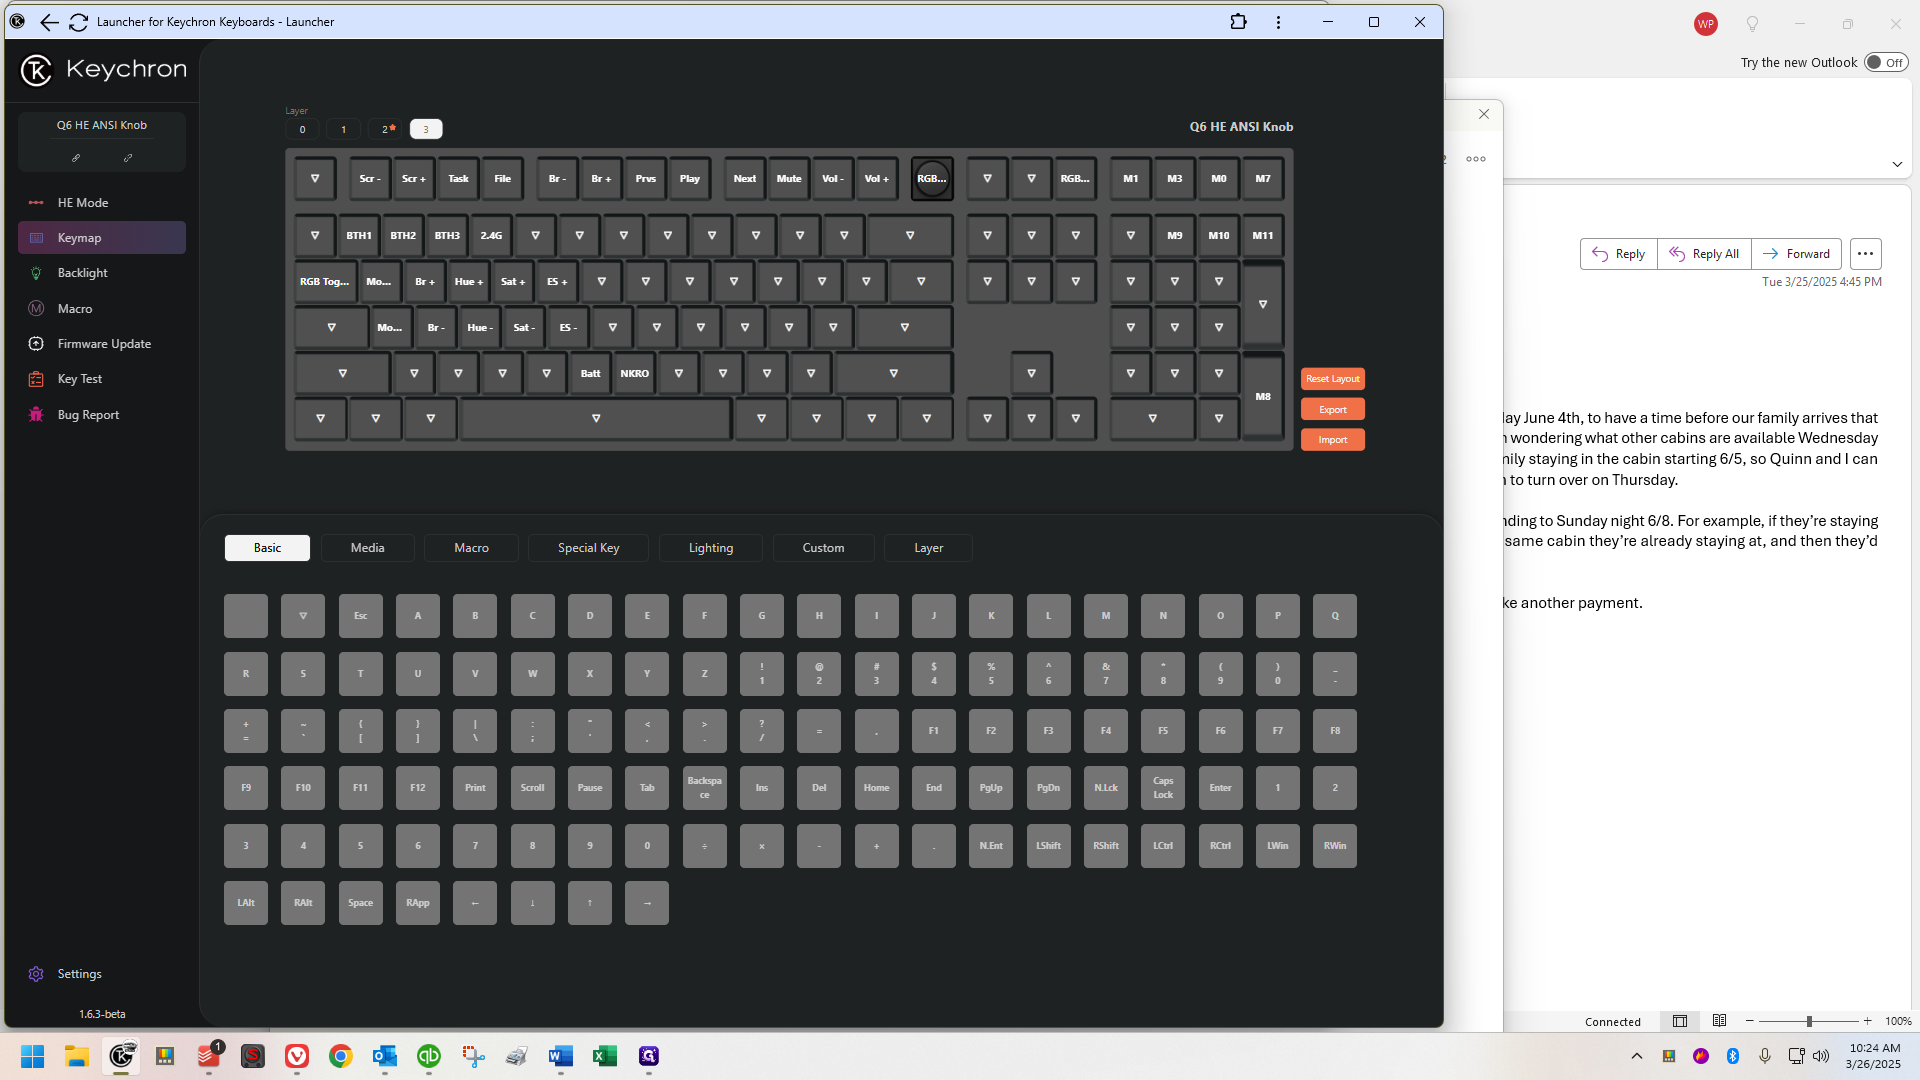The width and height of the screenshot is (1920, 1080).
Task: Open File Explorer from the taskbar
Action: point(77,1056)
